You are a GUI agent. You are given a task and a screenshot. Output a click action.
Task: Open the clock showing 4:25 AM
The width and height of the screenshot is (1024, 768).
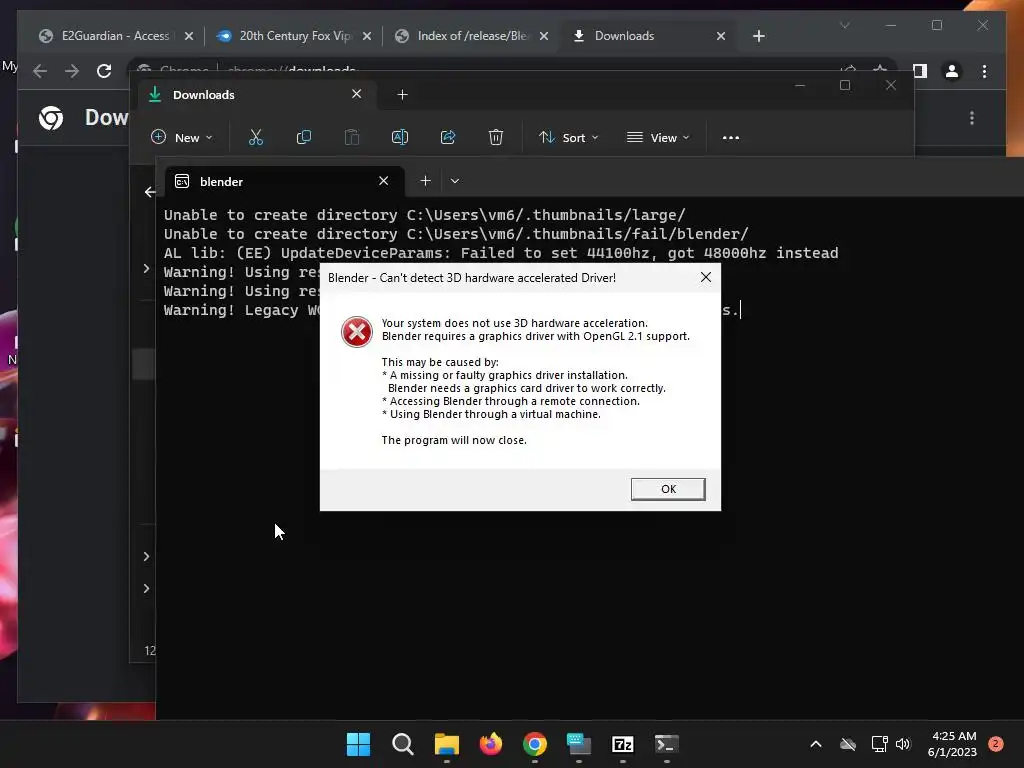[952, 744]
